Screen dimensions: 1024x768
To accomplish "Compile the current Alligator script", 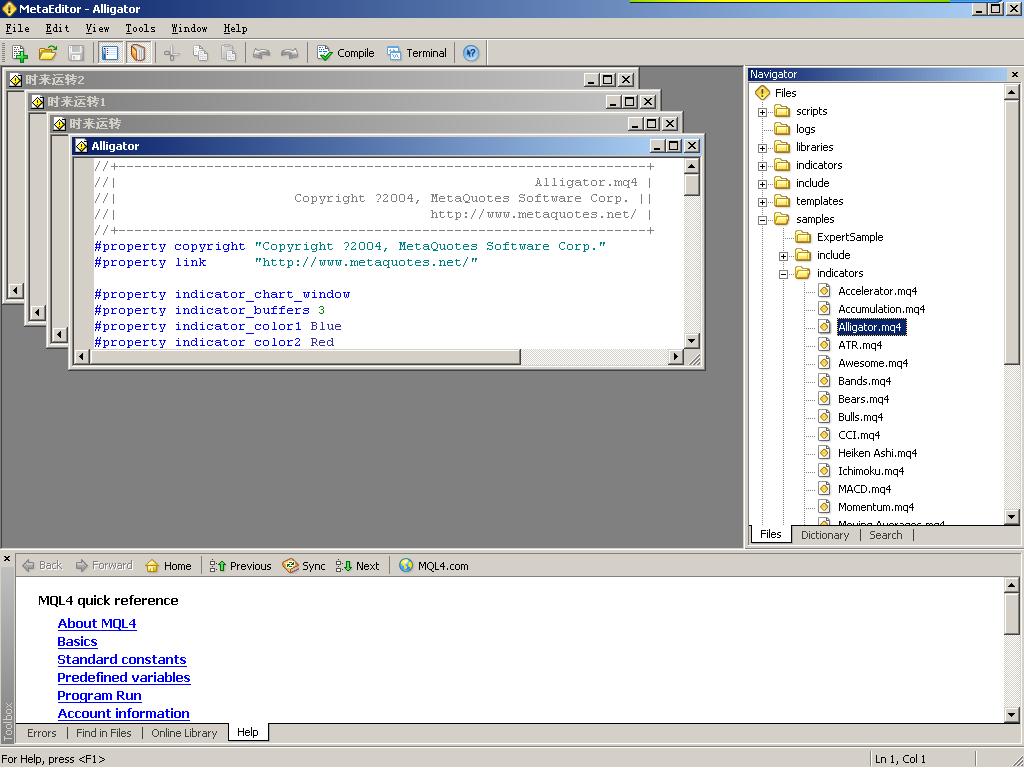I will [345, 53].
